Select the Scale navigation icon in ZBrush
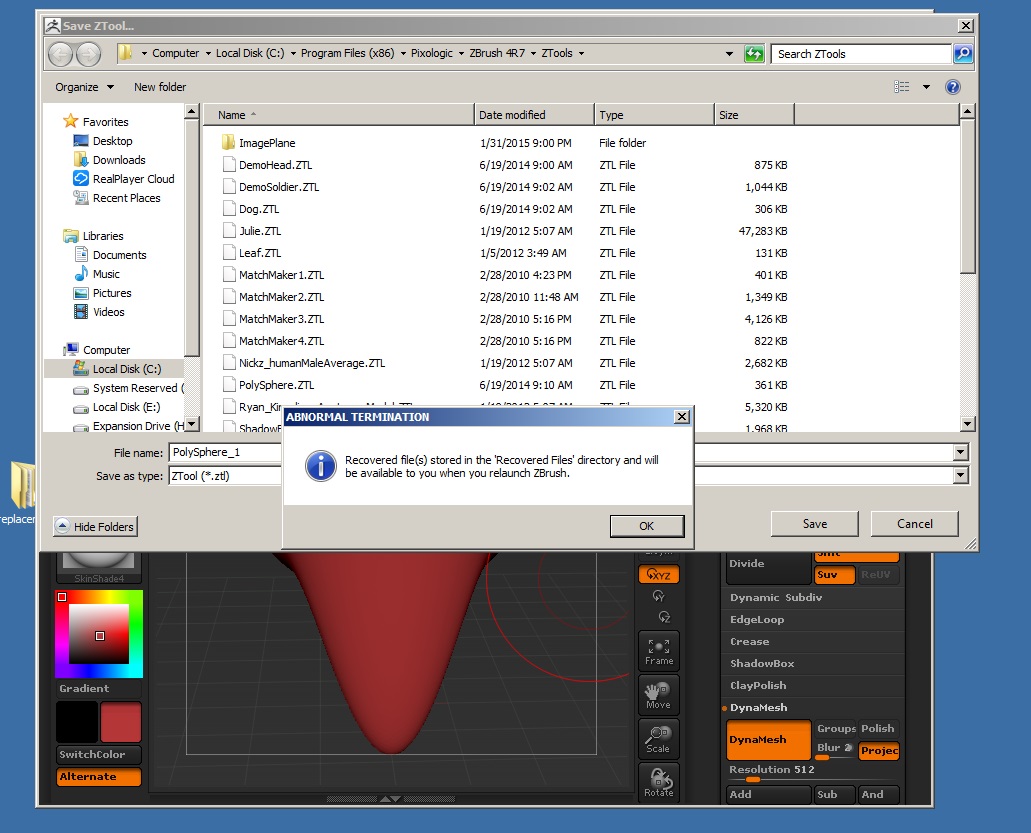Viewport: 1031px width, 833px height. pos(658,739)
